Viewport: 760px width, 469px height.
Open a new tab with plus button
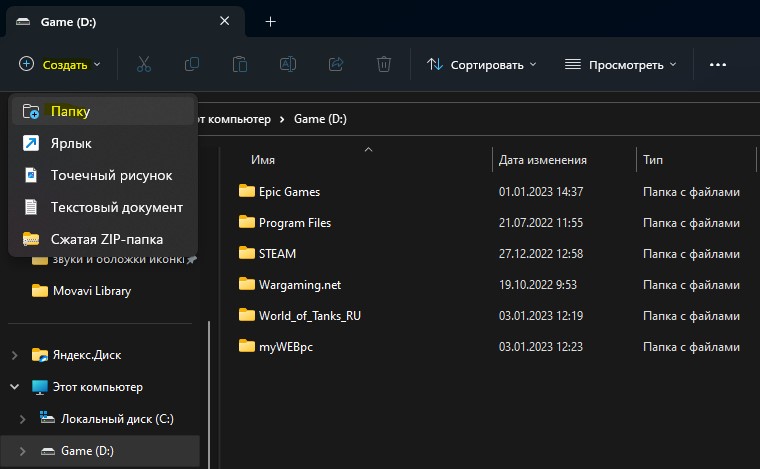tap(270, 22)
